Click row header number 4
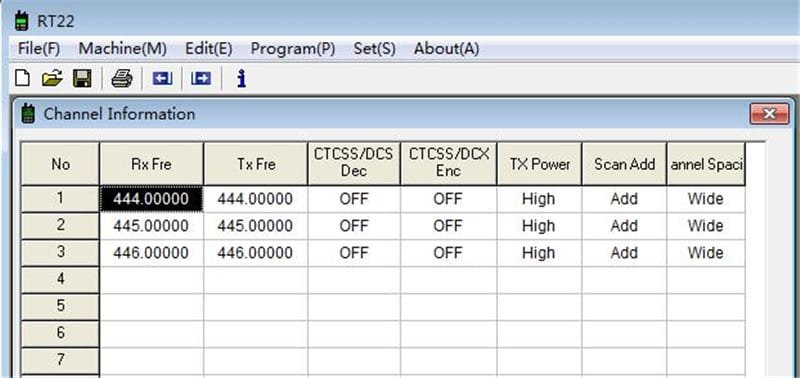This screenshot has width=800, height=378. click(60, 280)
